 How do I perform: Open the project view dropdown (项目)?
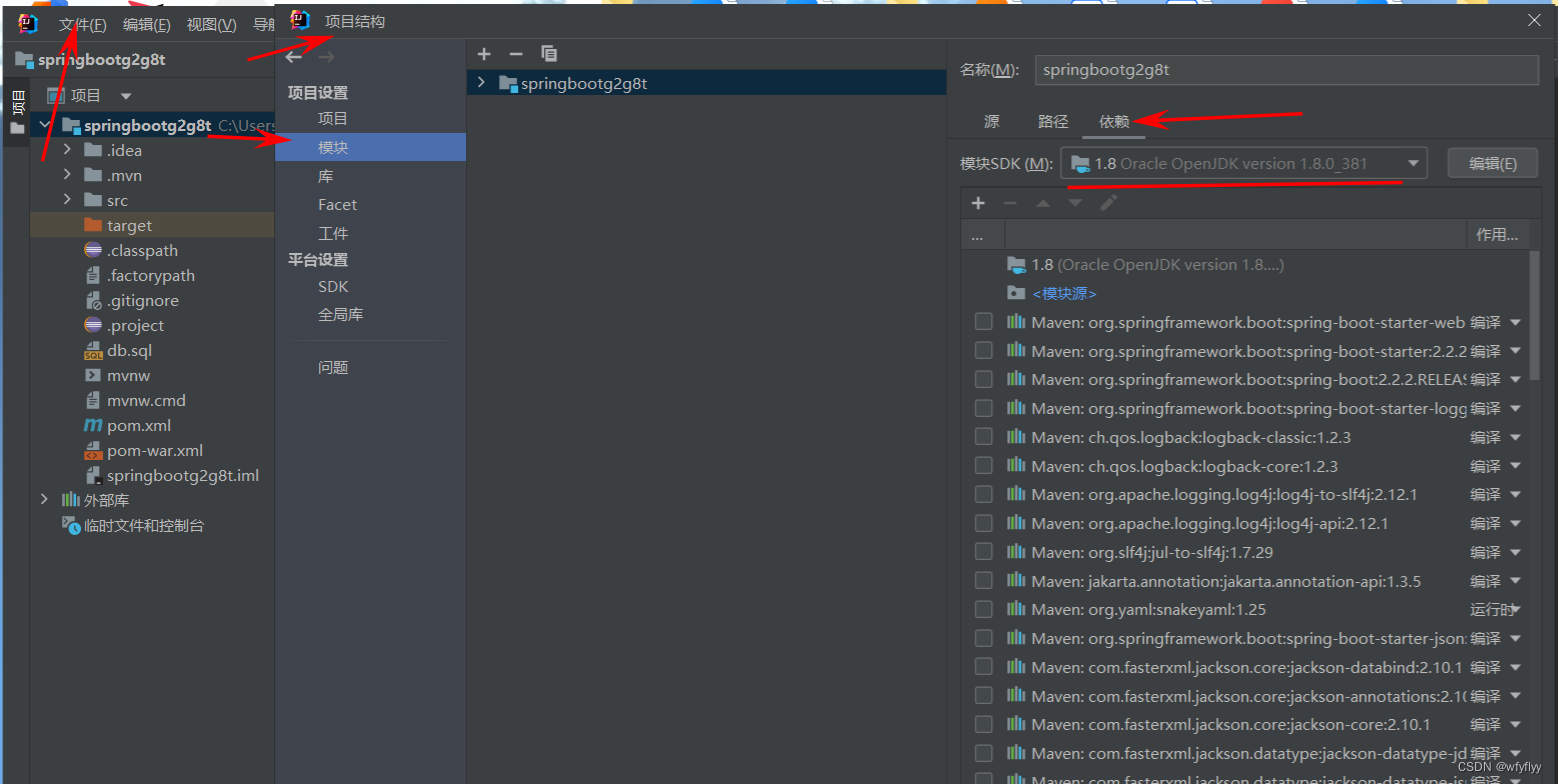[126, 96]
